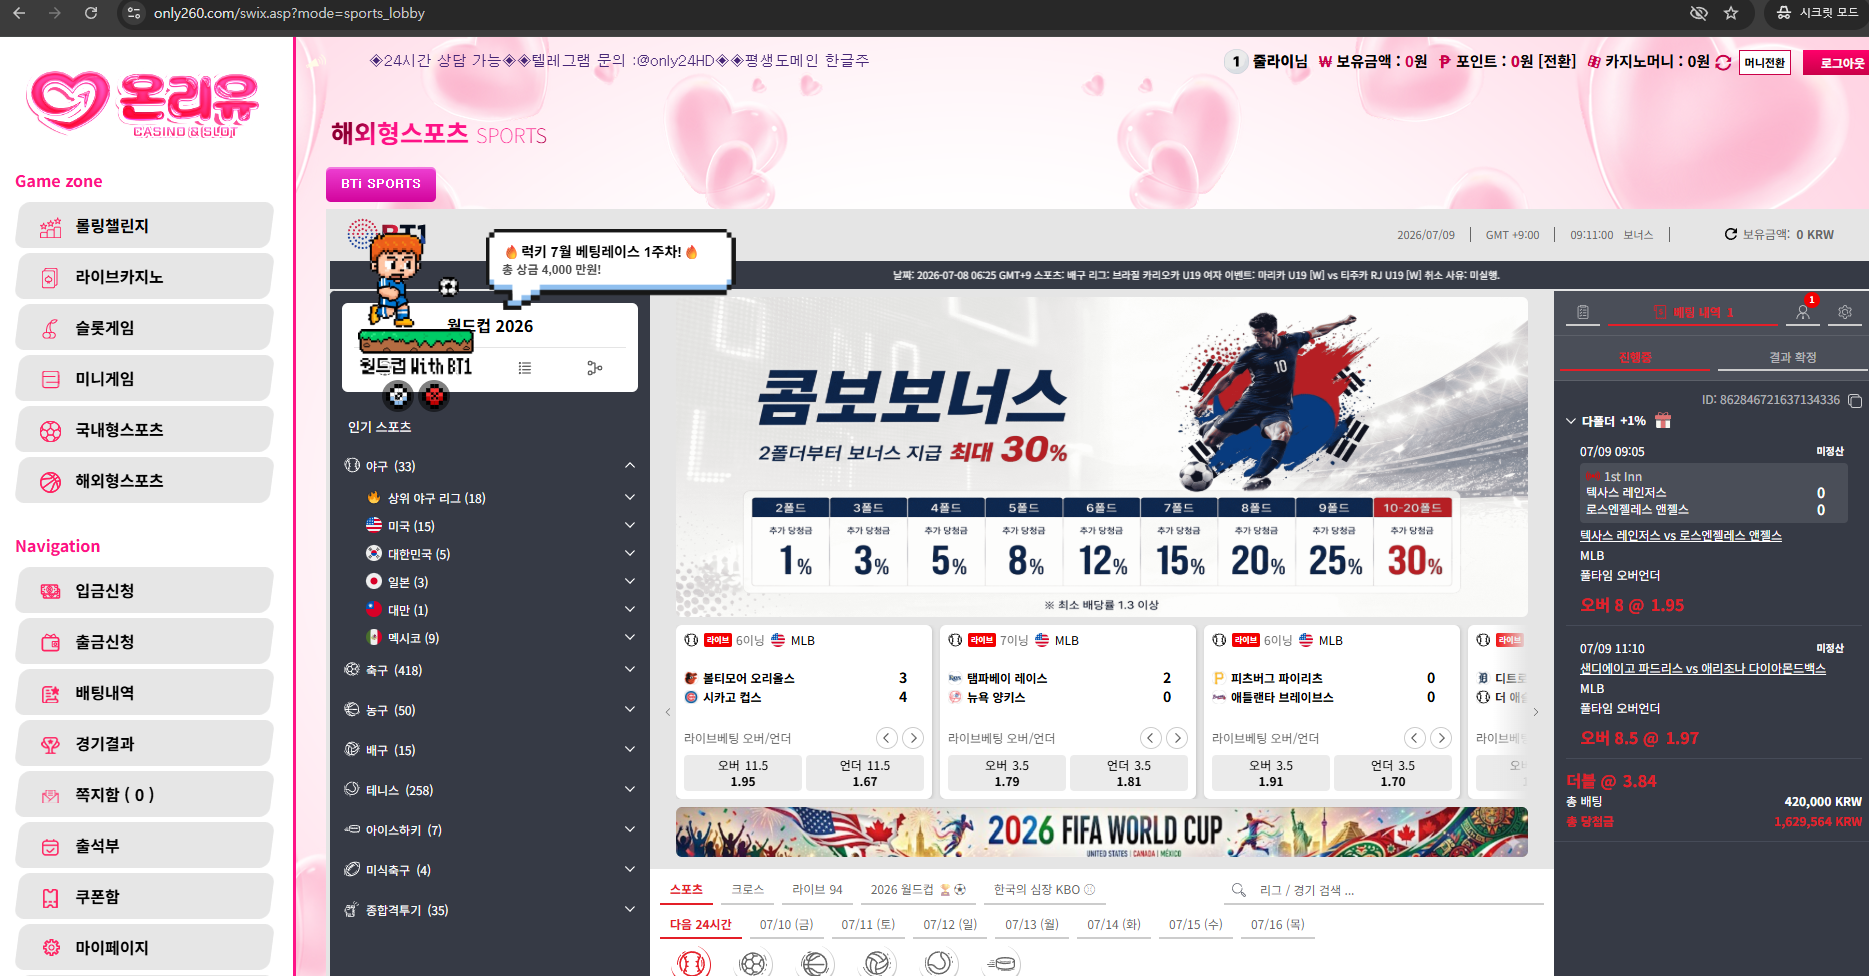1869x976 pixels.
Task: Copy the bet ID with copy icon
Action: coord(1855,400)
